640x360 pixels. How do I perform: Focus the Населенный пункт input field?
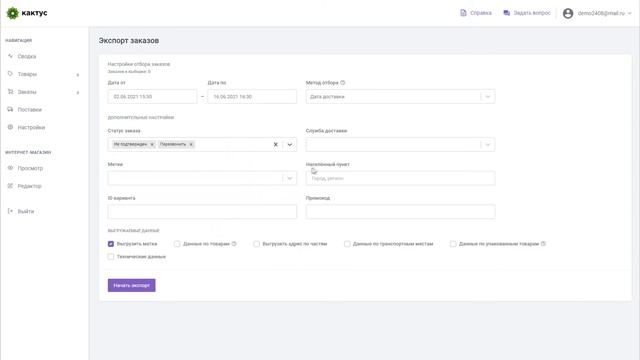400,178
